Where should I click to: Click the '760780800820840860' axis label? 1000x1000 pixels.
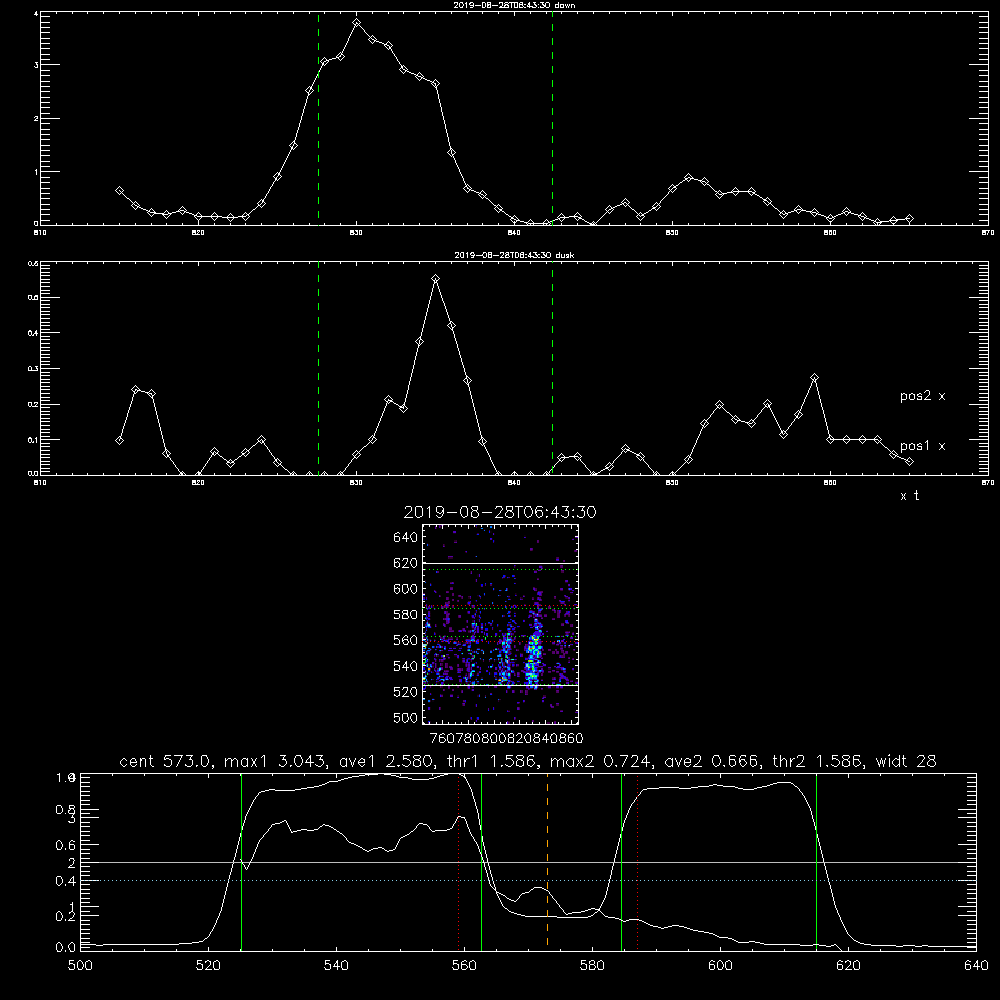[x=507, y=738]
